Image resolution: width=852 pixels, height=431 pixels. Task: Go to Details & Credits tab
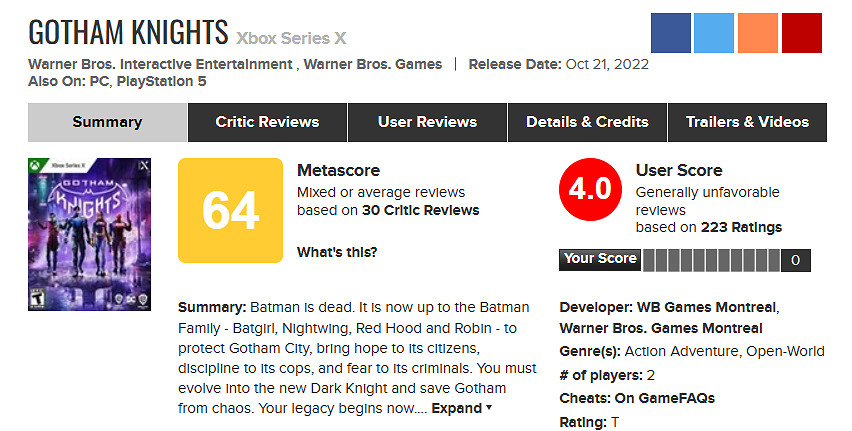pos(587,122)
